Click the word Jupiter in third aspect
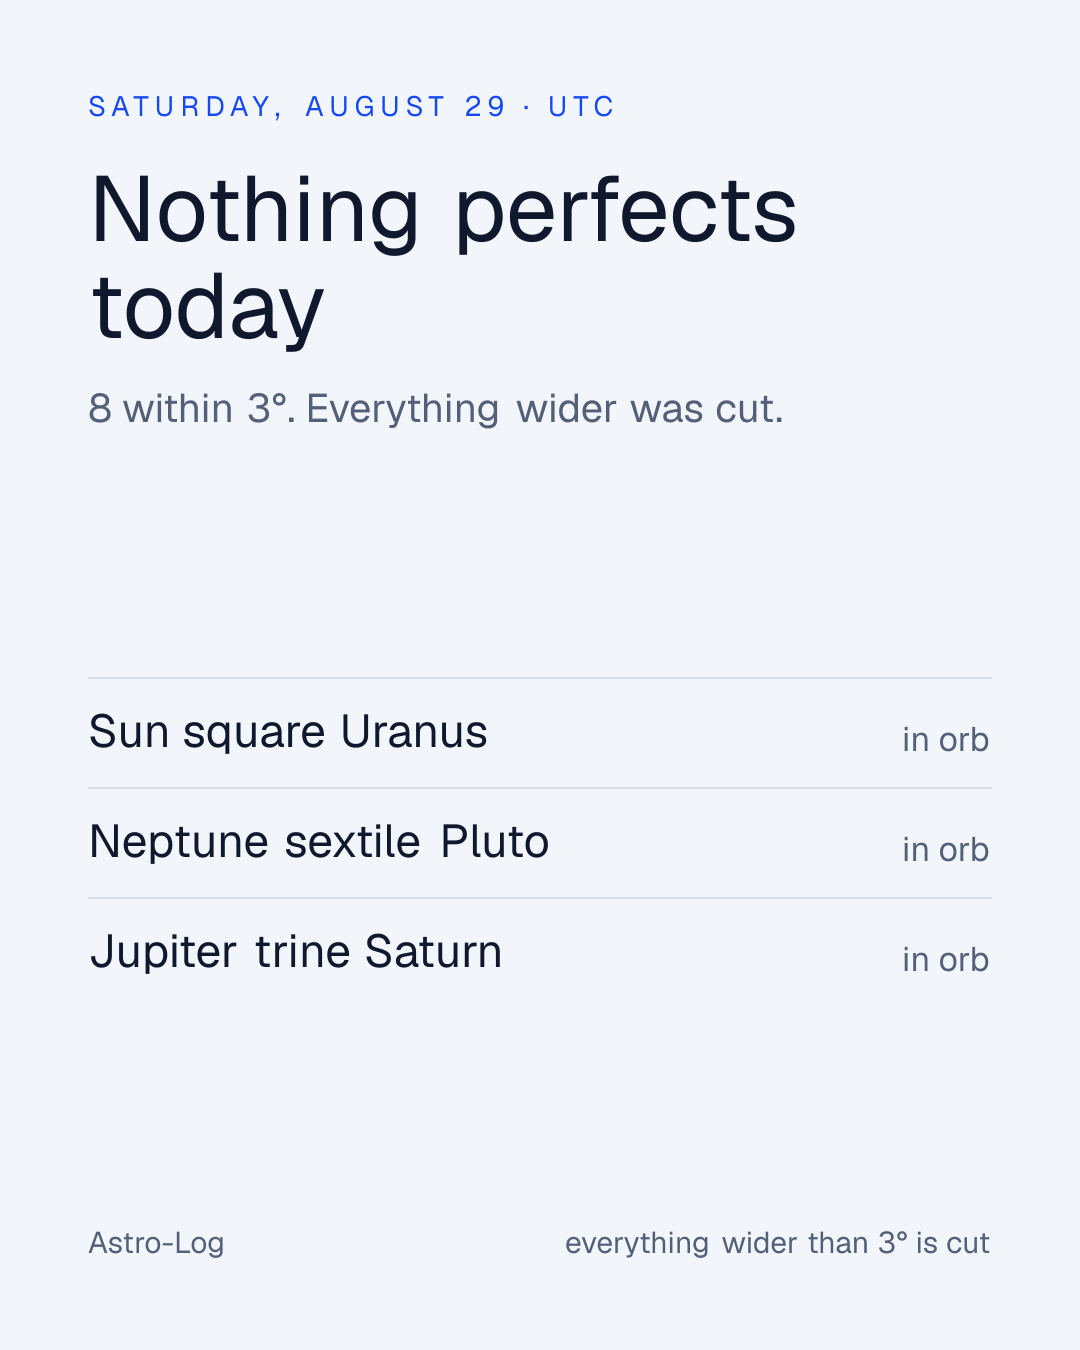 [x=164, y=952]
